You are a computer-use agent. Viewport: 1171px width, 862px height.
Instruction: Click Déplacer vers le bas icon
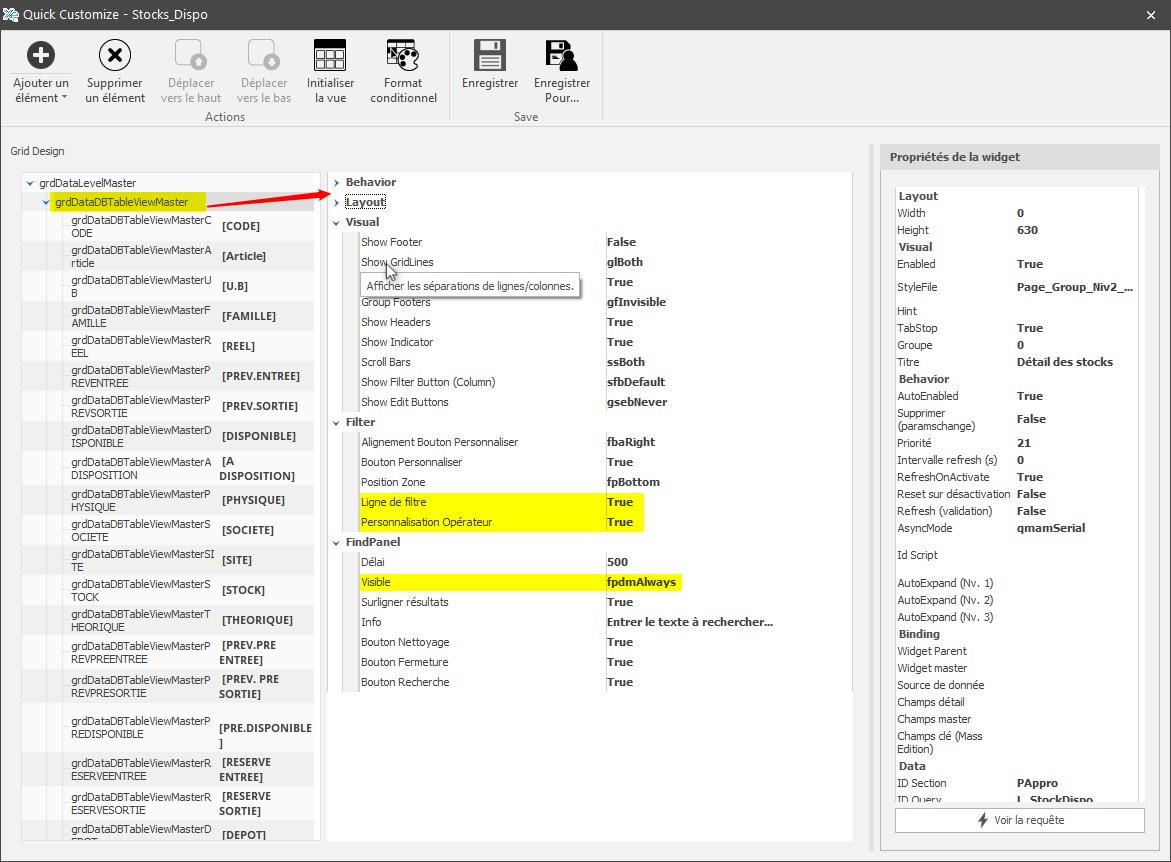pyautogui.click(x=264, y=55)
